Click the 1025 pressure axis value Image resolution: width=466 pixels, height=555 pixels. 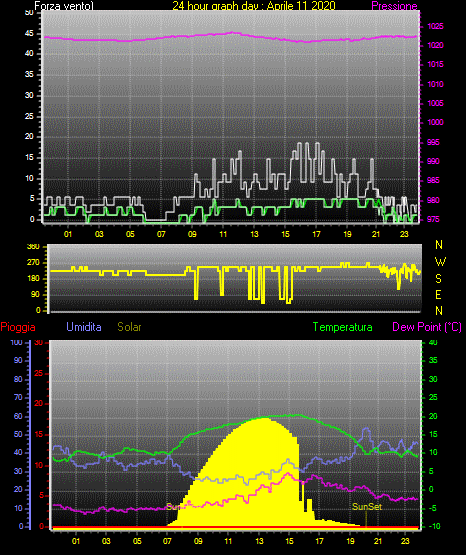(435, 26)
